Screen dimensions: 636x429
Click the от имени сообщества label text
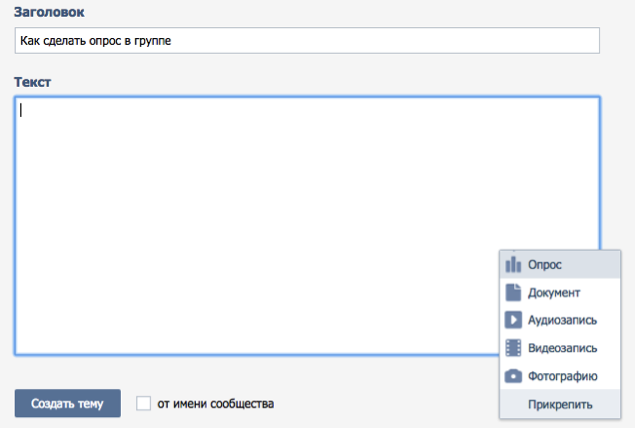click(215, 404)
